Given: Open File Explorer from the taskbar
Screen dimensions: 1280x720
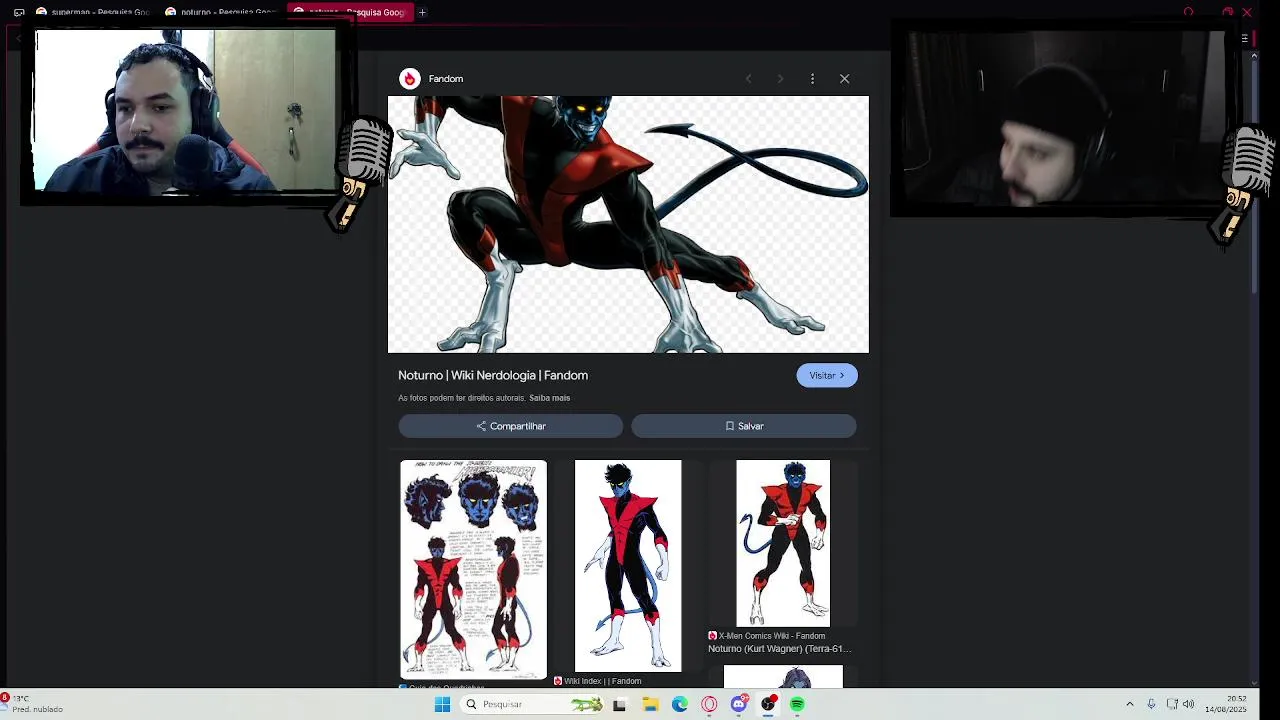Looking at the screenshot, I should [x=650, y=704].
